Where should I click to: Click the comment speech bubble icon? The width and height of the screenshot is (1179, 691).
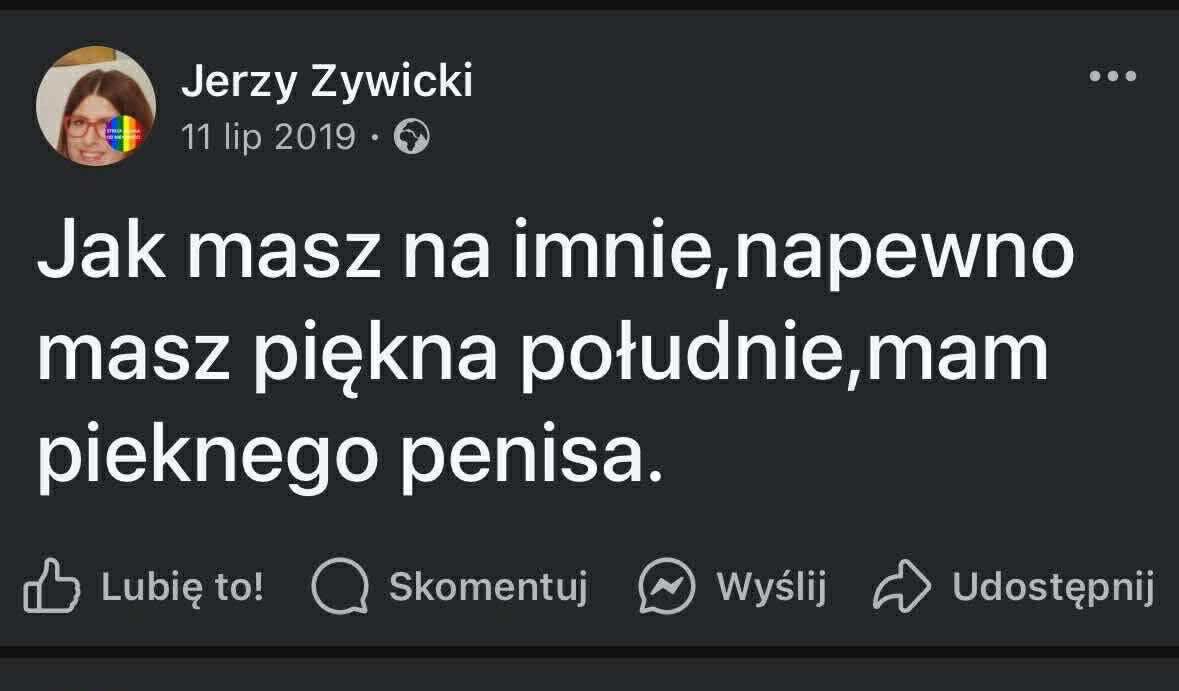pos(340,586)
